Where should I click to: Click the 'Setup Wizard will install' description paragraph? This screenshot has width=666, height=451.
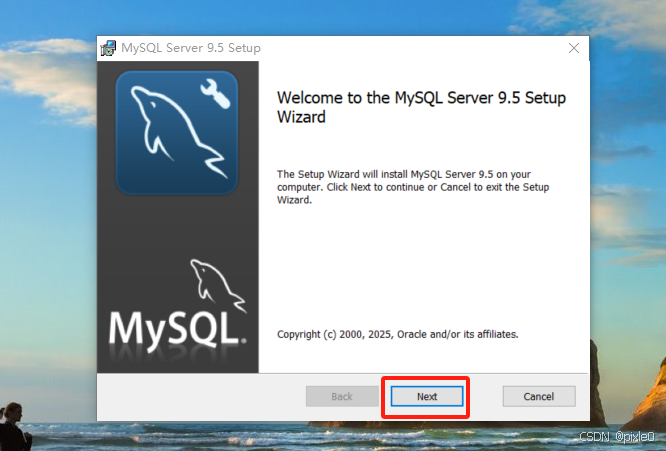[x=413, y=187]
